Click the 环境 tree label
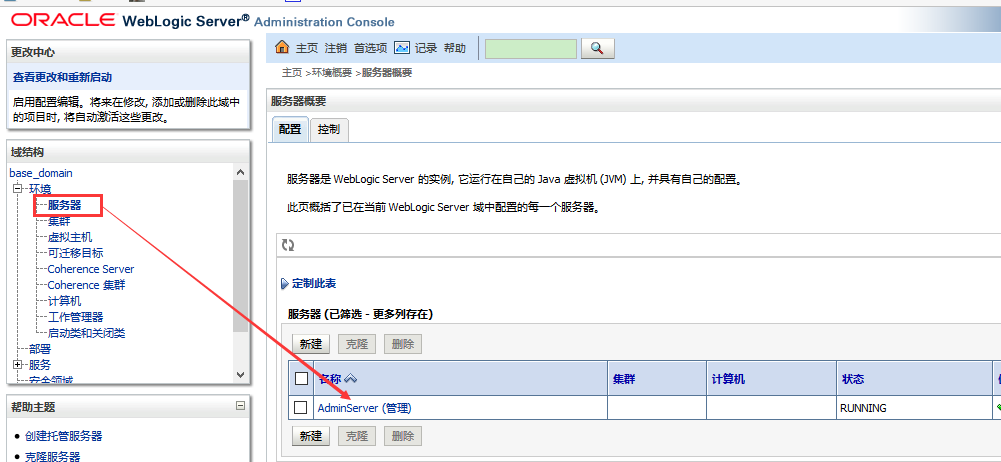 (40, 189)
